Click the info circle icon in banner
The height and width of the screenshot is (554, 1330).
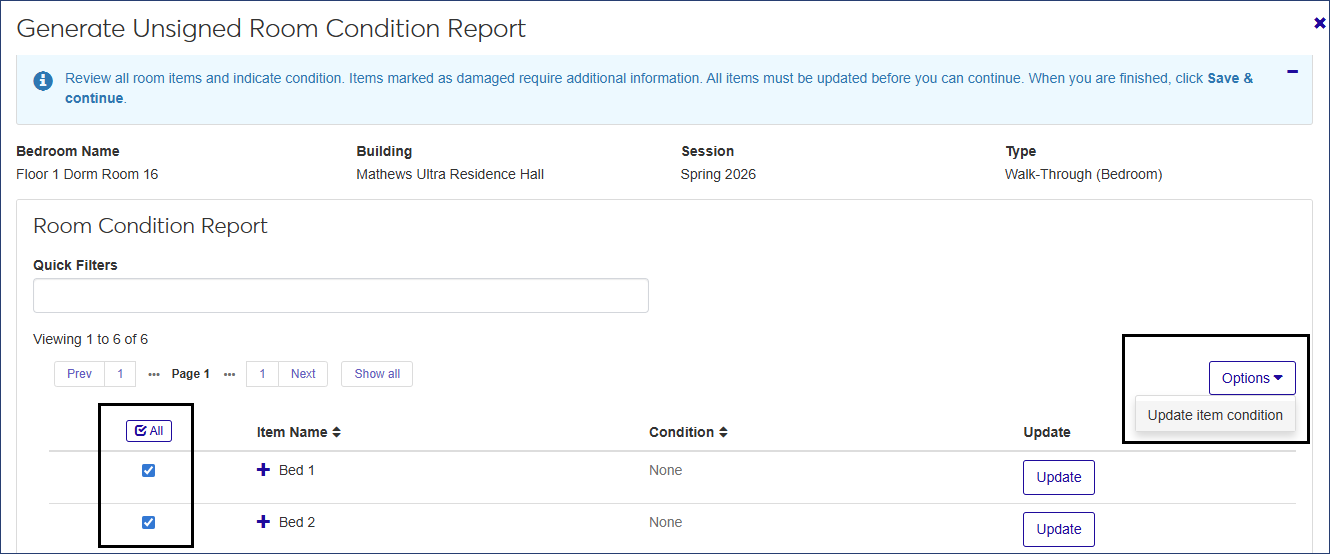43,81
